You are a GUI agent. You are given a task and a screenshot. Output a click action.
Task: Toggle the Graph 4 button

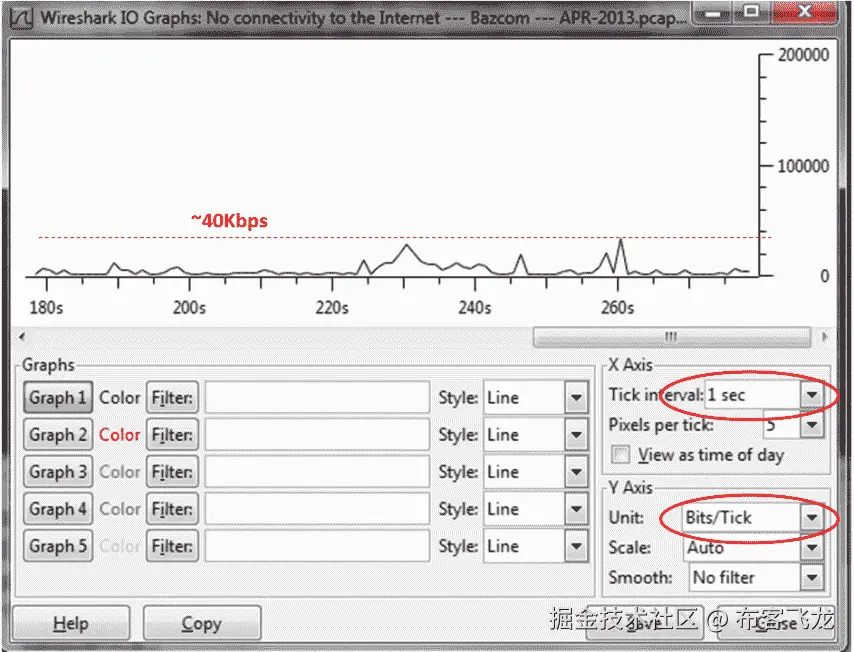tap(58, 509)
